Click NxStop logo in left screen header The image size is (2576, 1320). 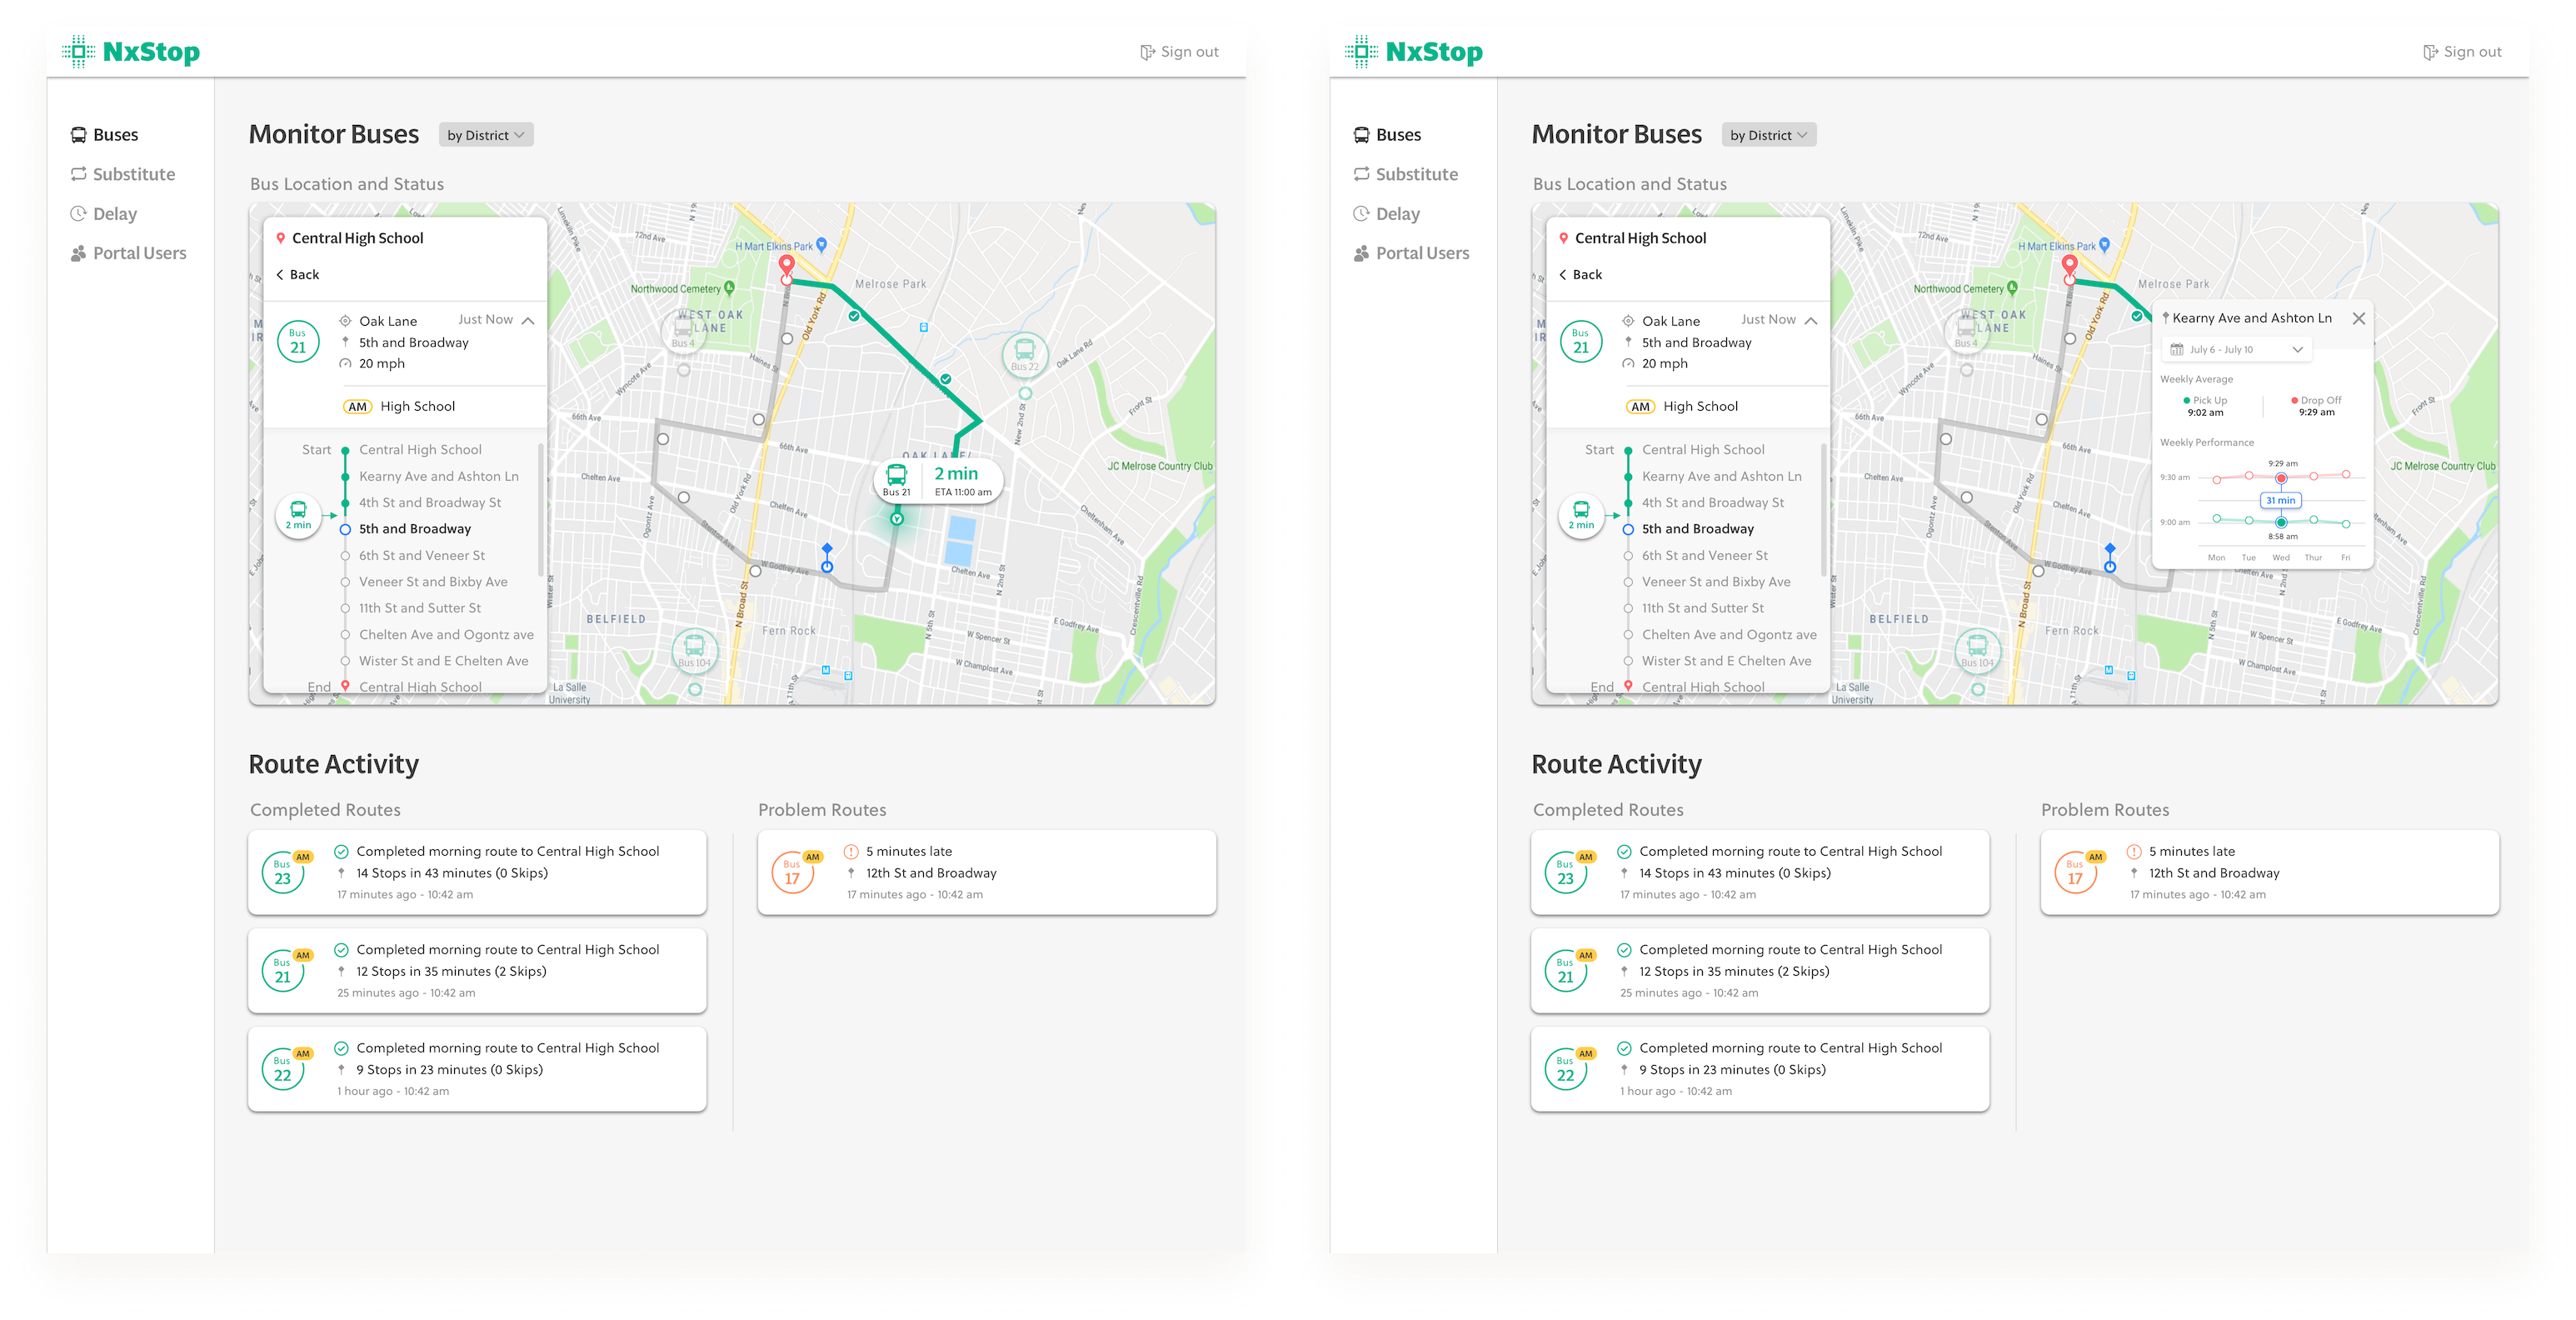(131, 52)
